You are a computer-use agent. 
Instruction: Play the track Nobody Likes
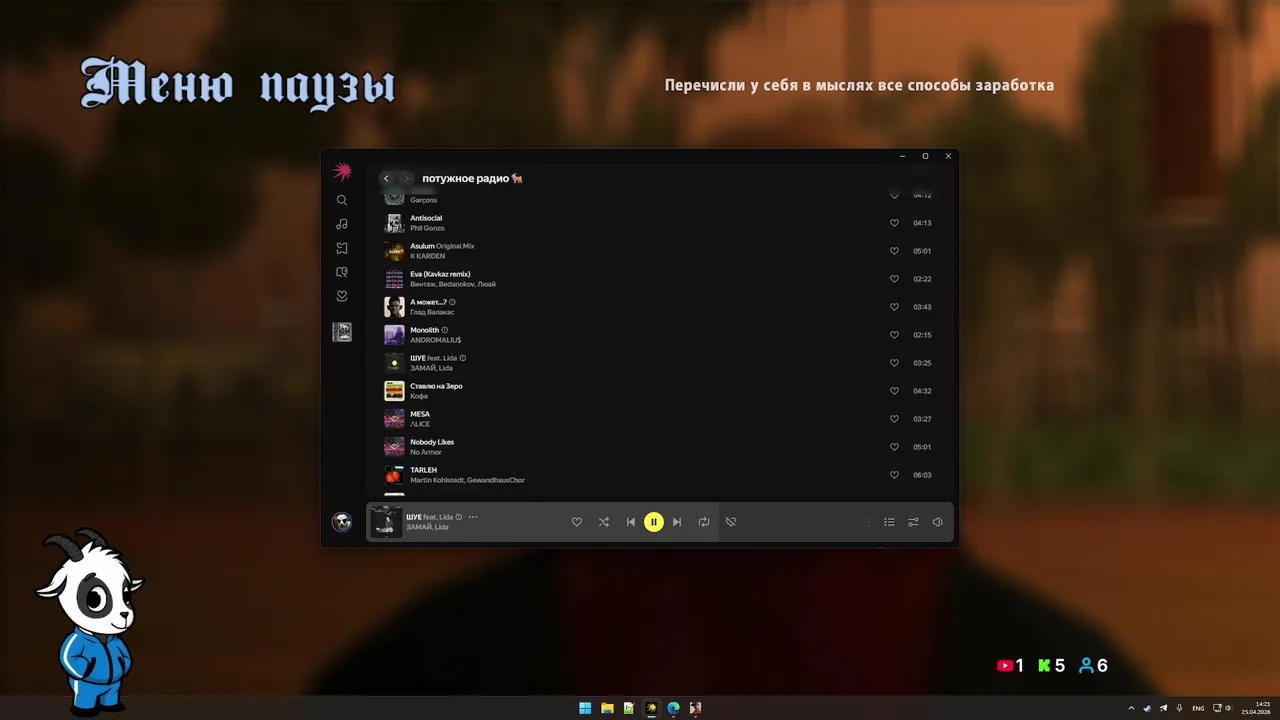(432, 442)
